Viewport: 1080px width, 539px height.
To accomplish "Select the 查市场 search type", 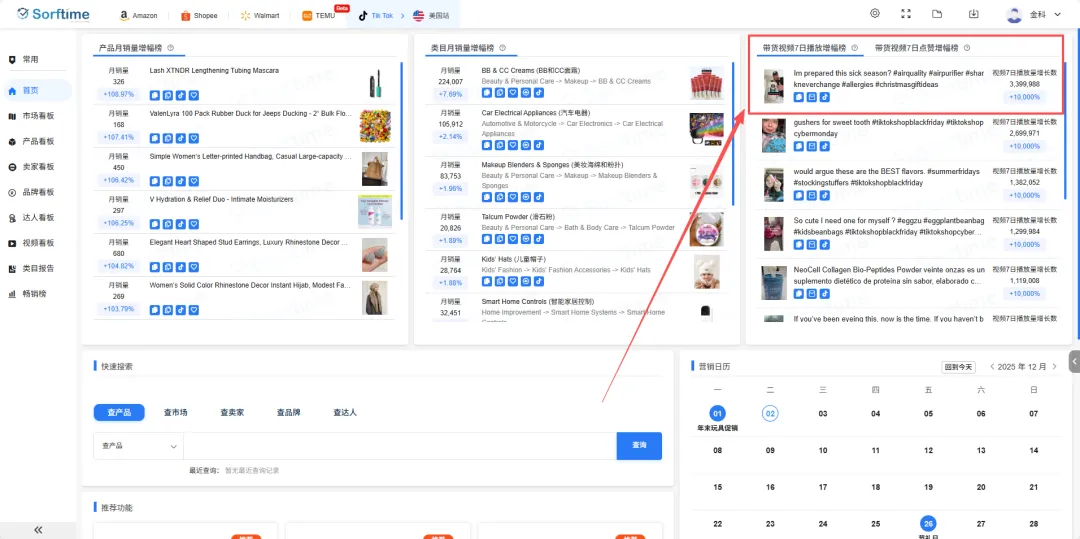I will tap(175, 412).
